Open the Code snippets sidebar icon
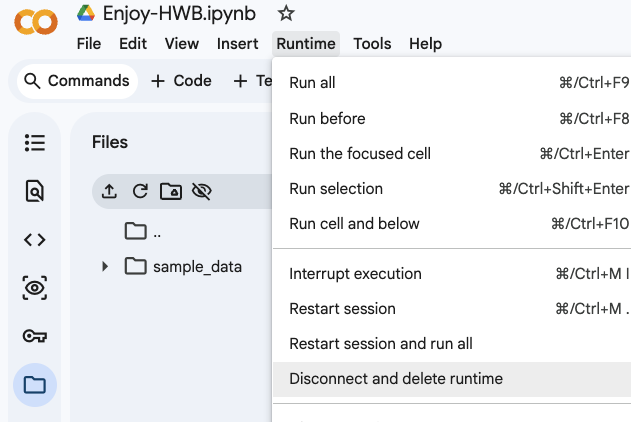631x422 pixels. 35,240
